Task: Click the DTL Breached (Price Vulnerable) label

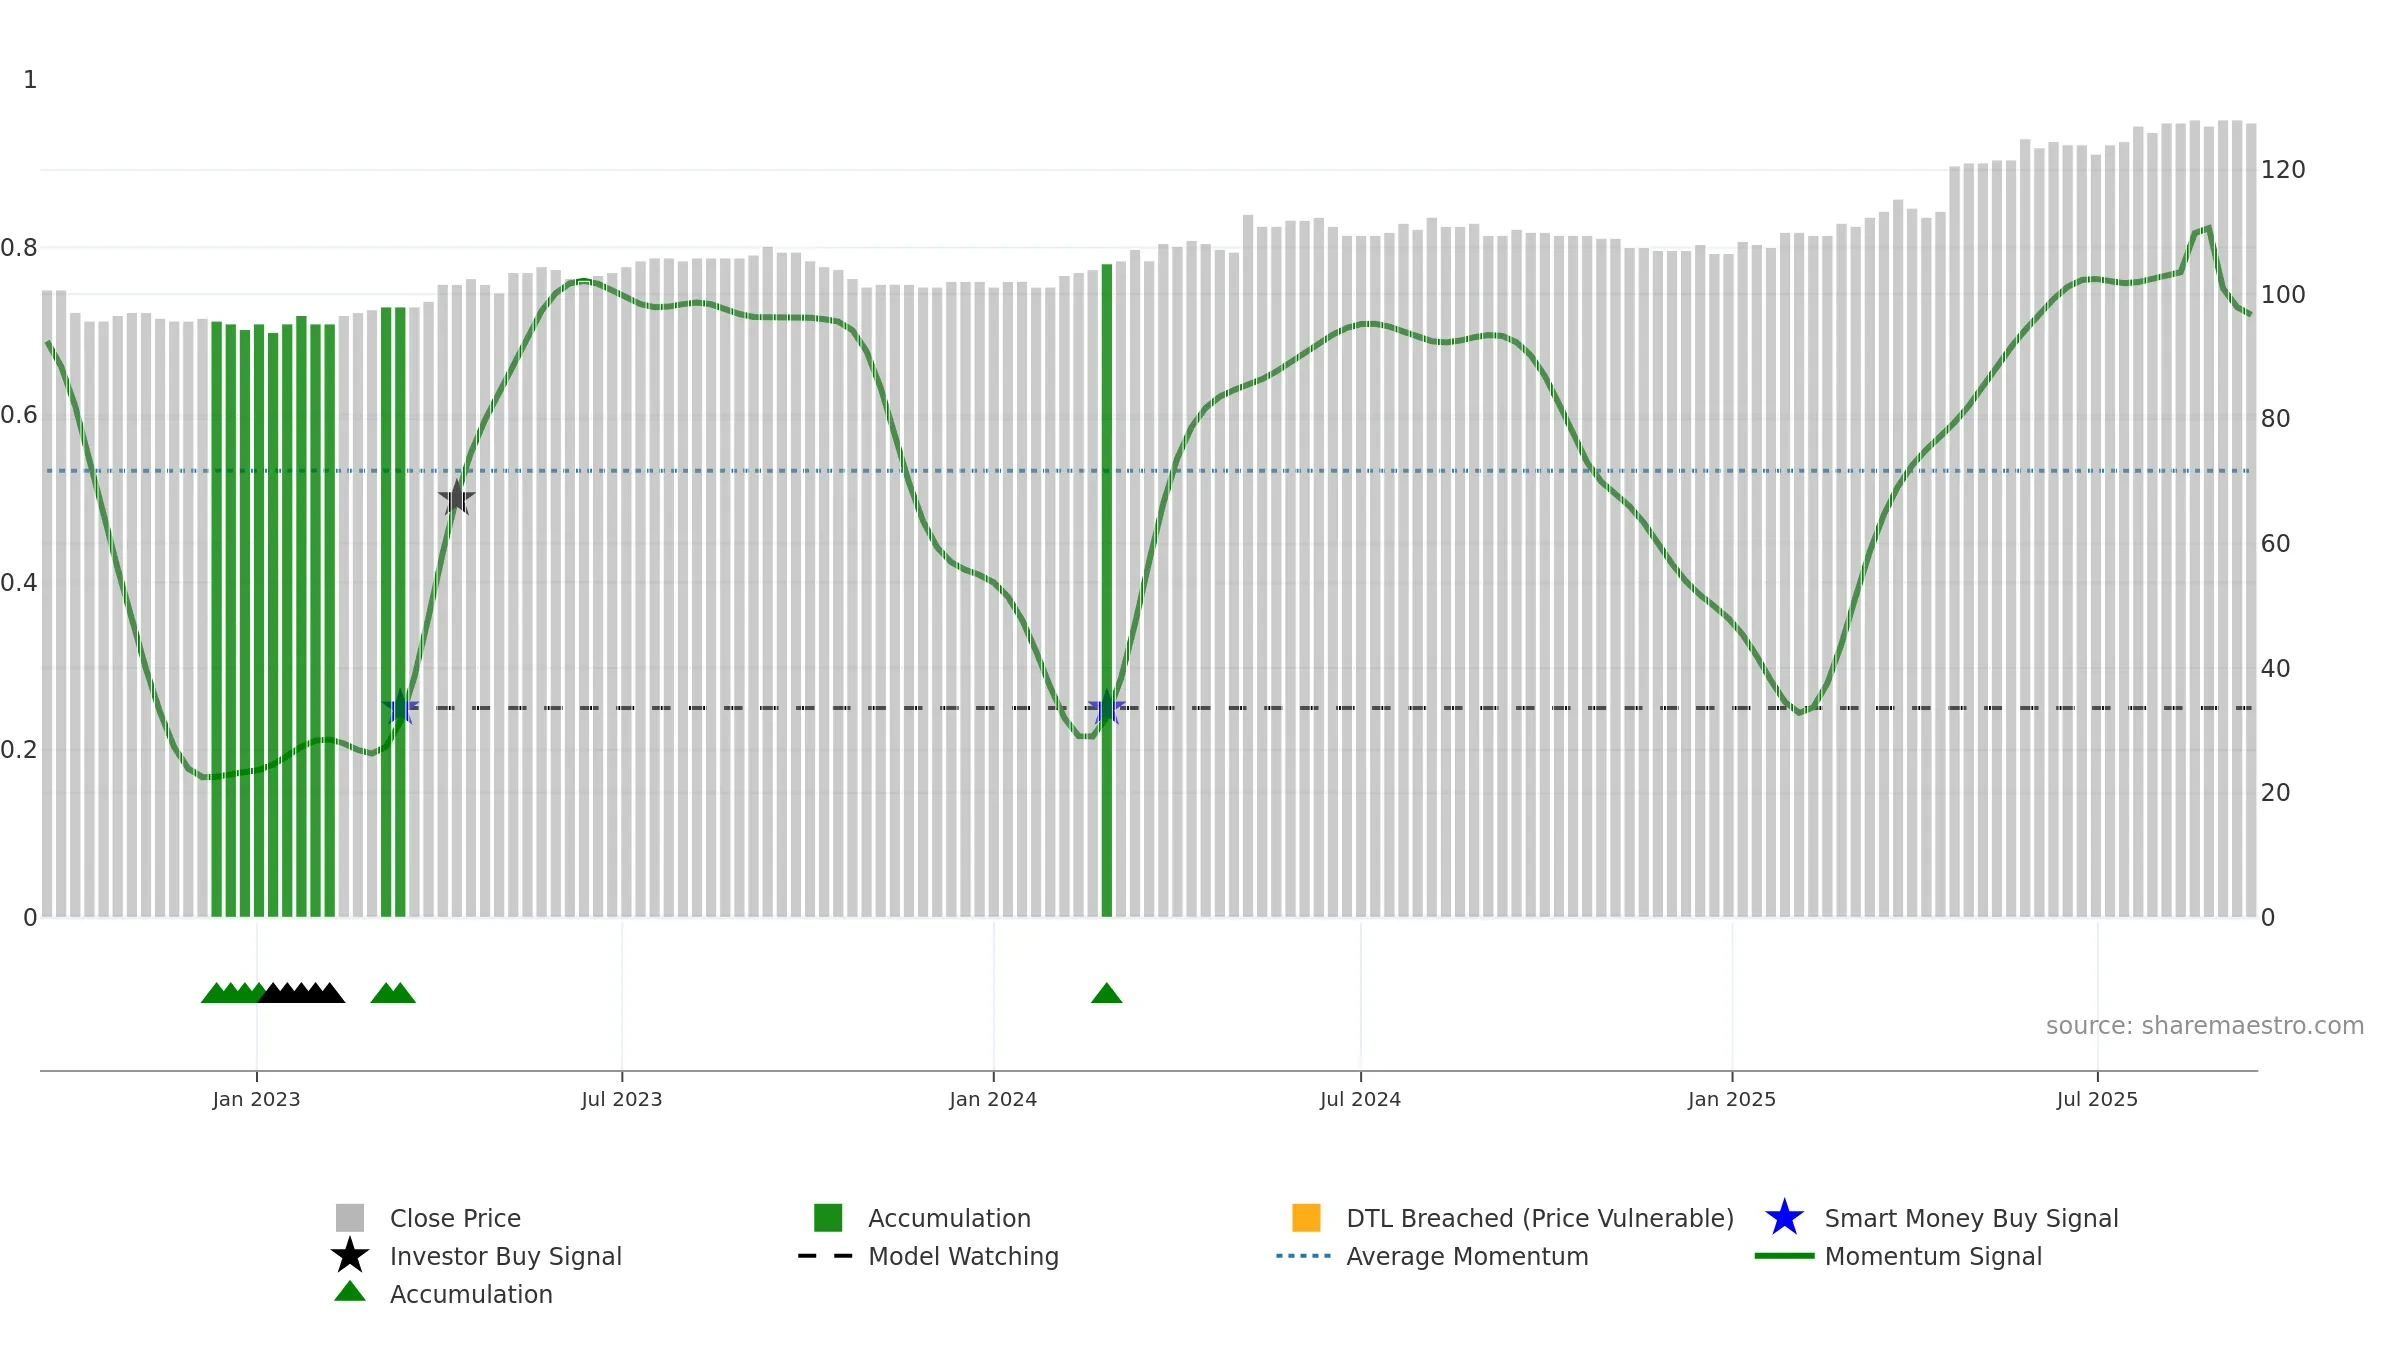Action: [x=1540, y=1219]
